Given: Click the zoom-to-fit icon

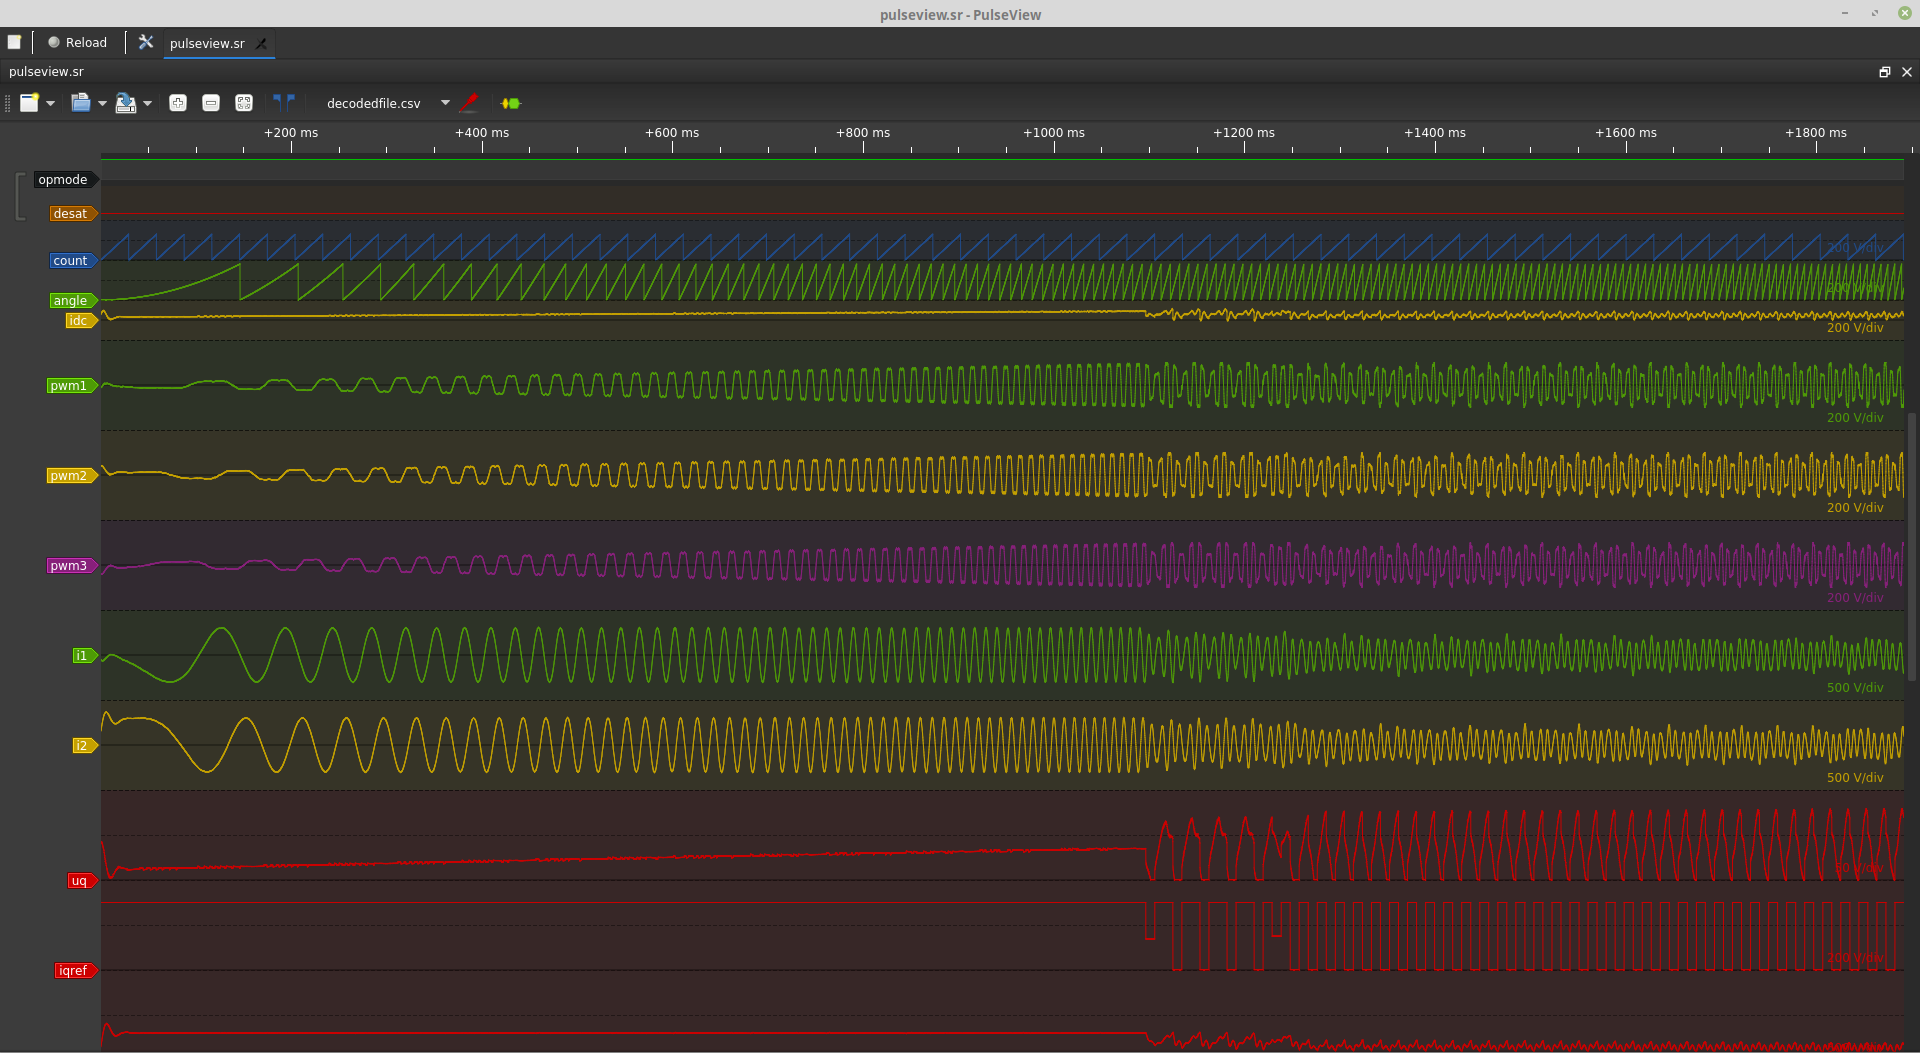Looking at the screenshot, I should click(x=244, y=103).
